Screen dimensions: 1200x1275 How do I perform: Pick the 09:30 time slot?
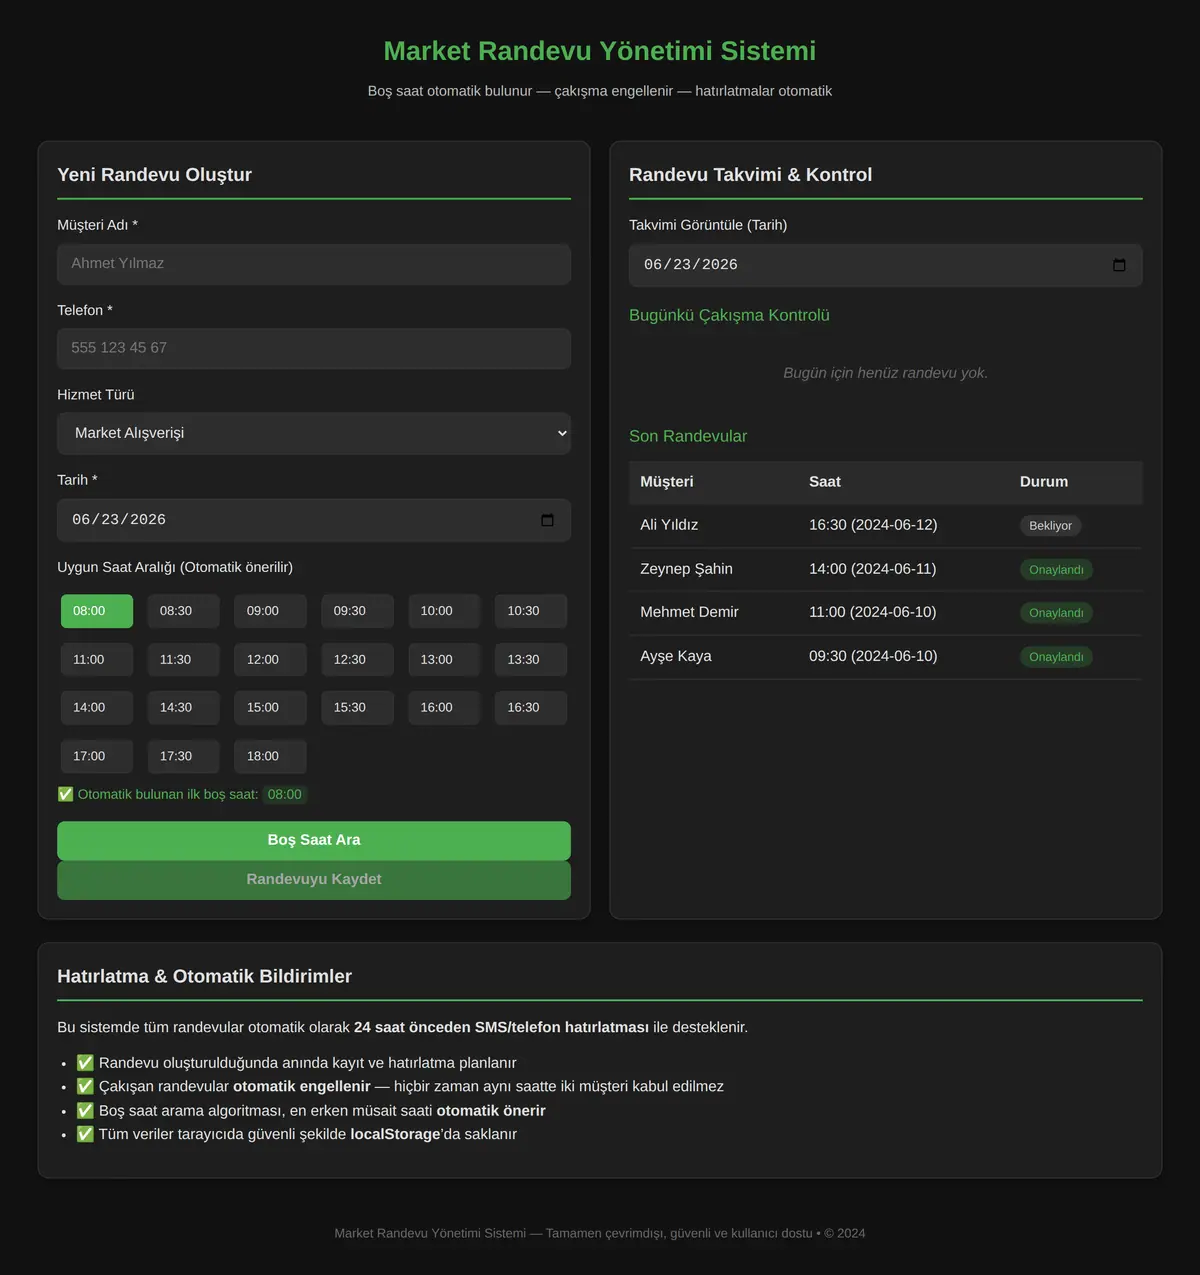click(x=357, y=611)
